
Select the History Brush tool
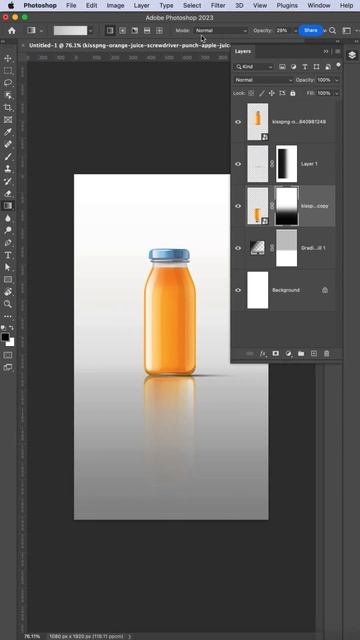(8, 181)
